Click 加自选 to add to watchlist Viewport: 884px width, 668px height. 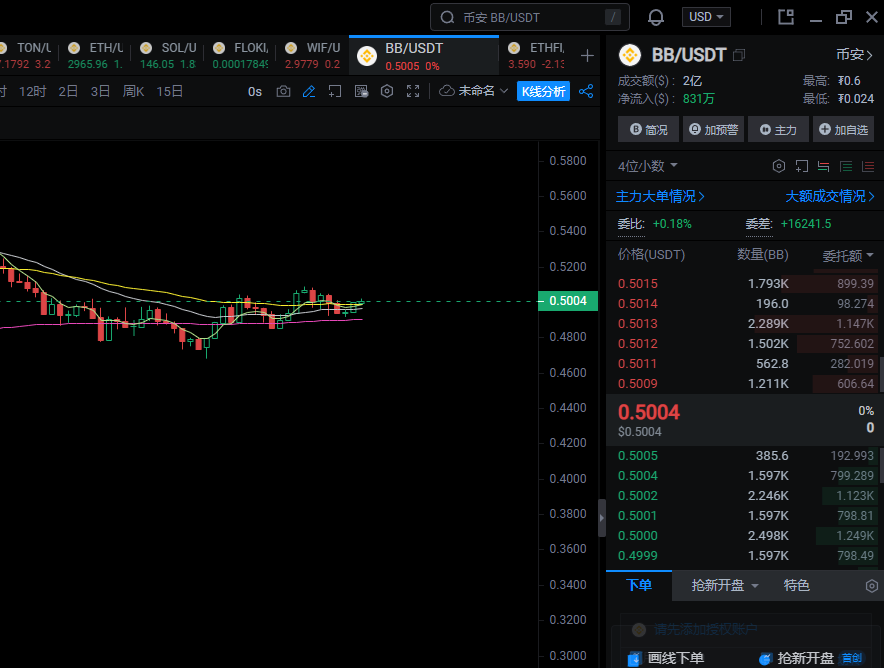843,130
